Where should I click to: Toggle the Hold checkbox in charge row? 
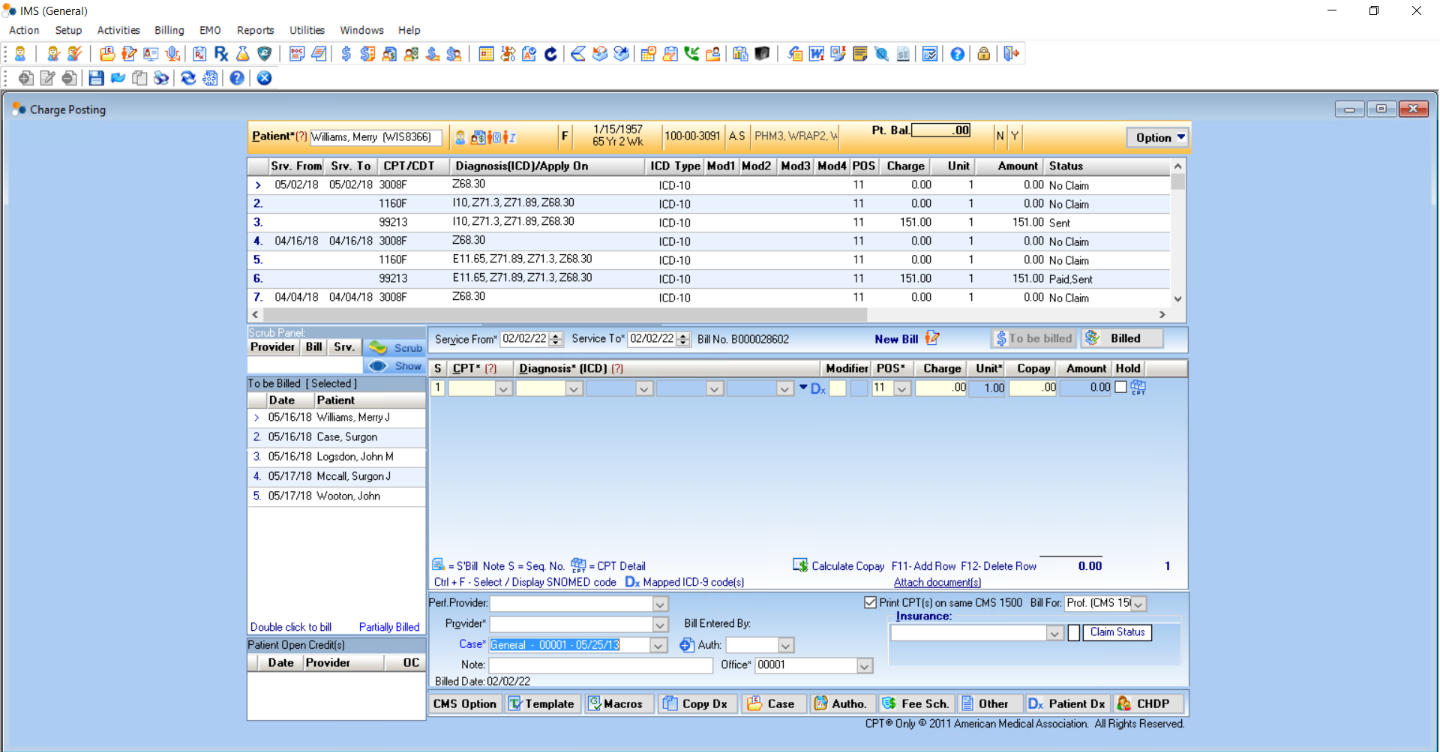pyautogui.click(x=1120, y=388)
